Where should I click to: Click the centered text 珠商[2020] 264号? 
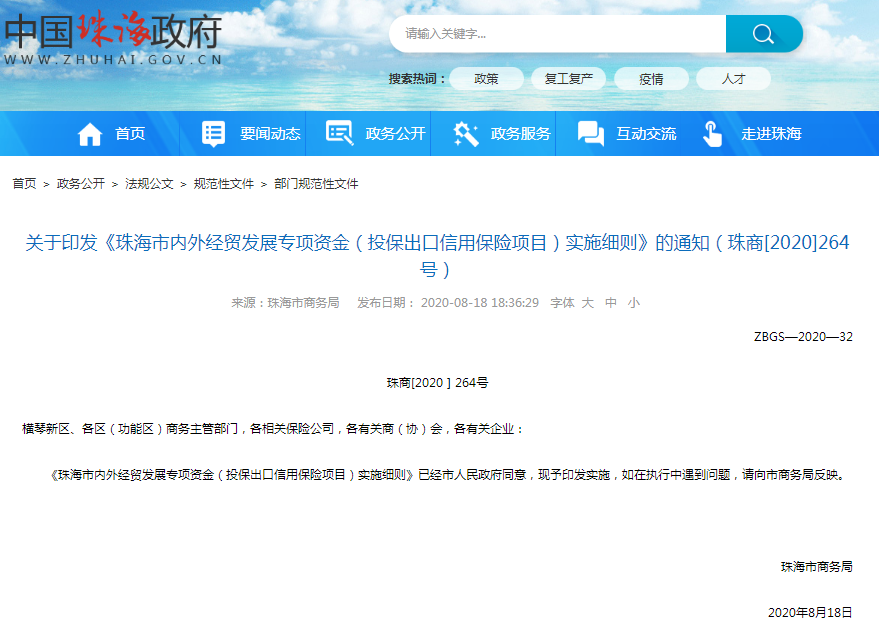[437, 383]
